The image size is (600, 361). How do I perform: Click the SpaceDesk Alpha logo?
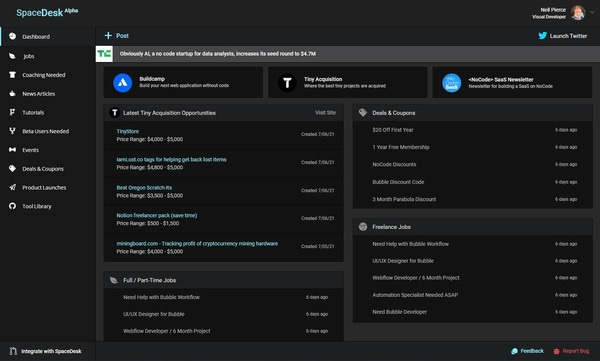[47, 13]
